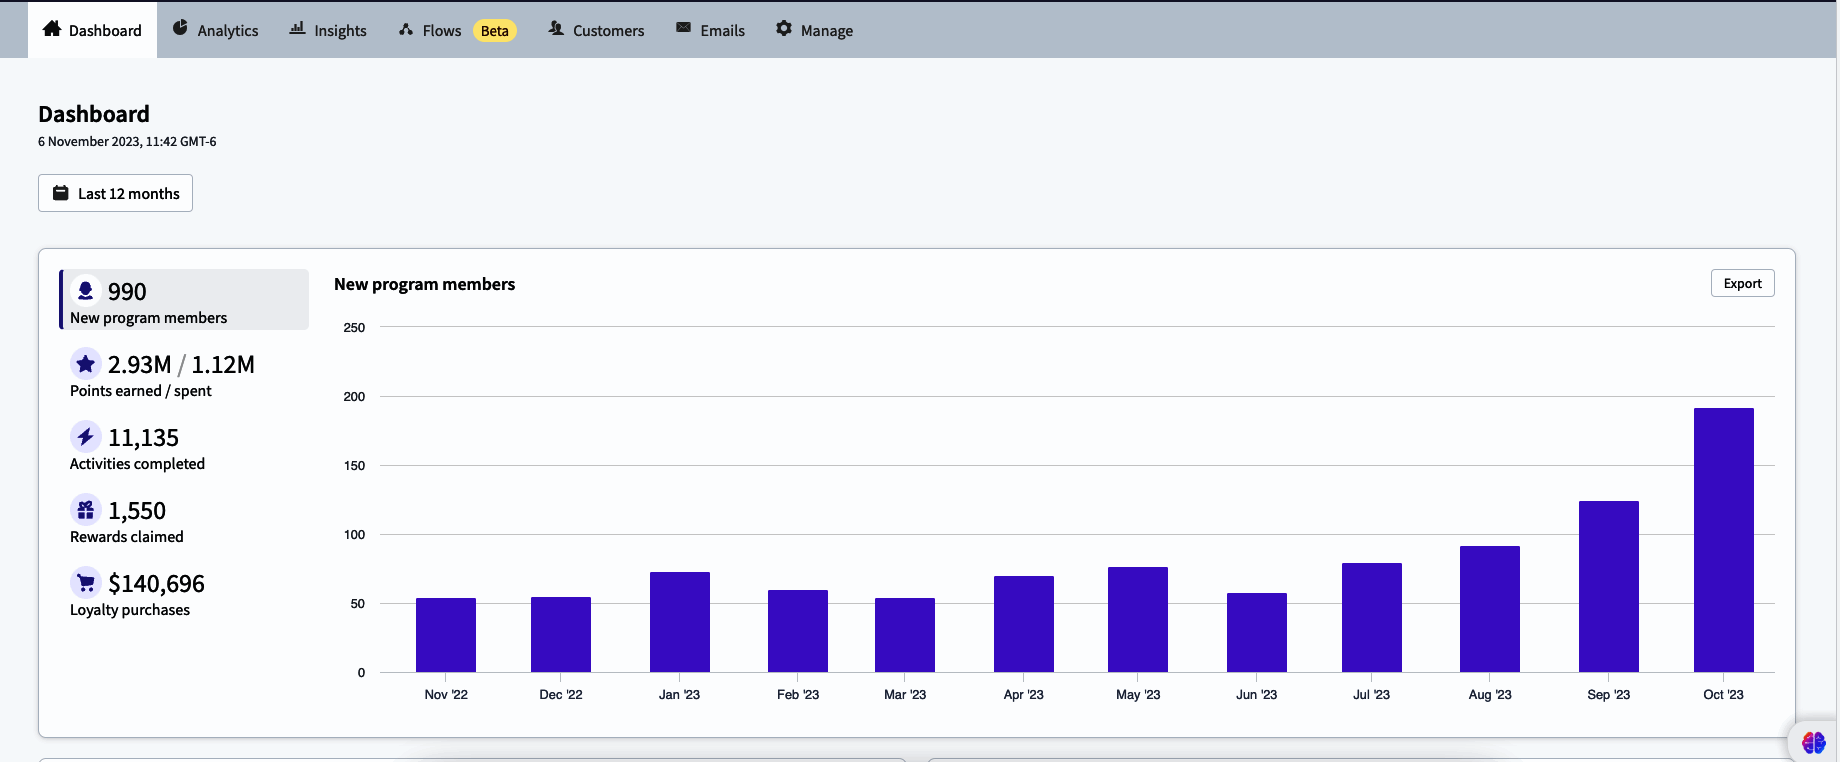Open the Last 12 months date dropdown

point(116,193)
